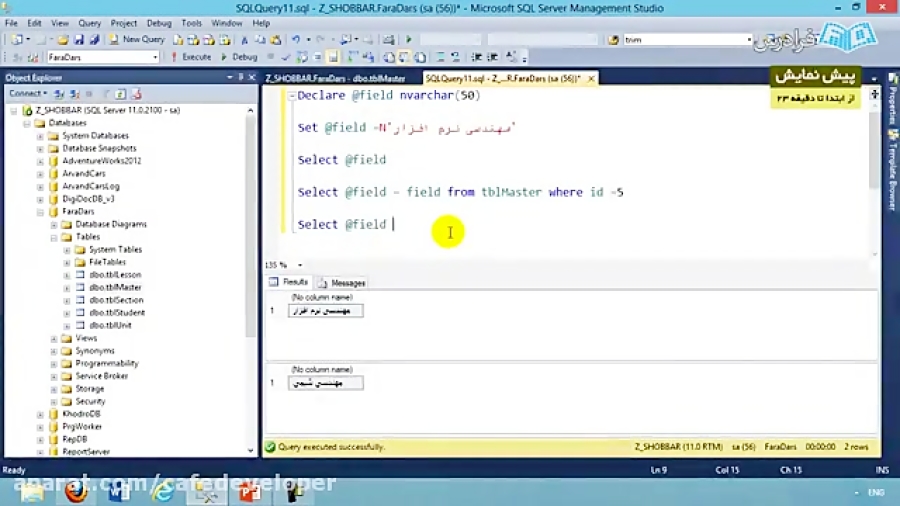This screenshot has width=900, height=506.
Task: Decrease indent of the selected lines
Action: [x=476, y=57]
